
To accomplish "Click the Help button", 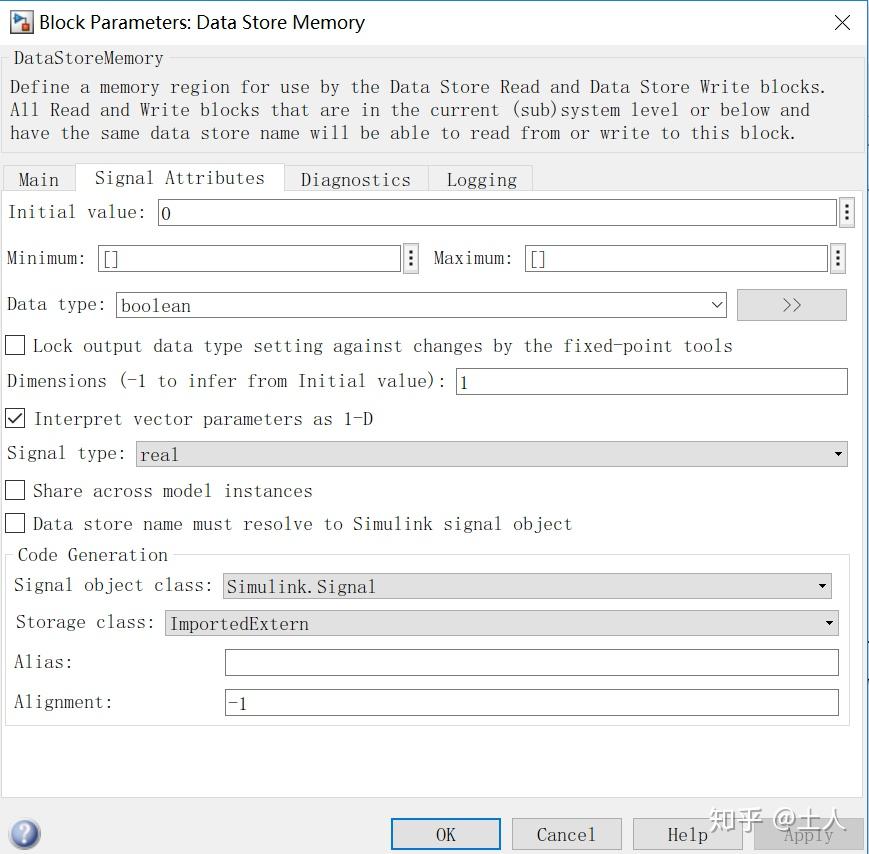I will tap(687, 833).
